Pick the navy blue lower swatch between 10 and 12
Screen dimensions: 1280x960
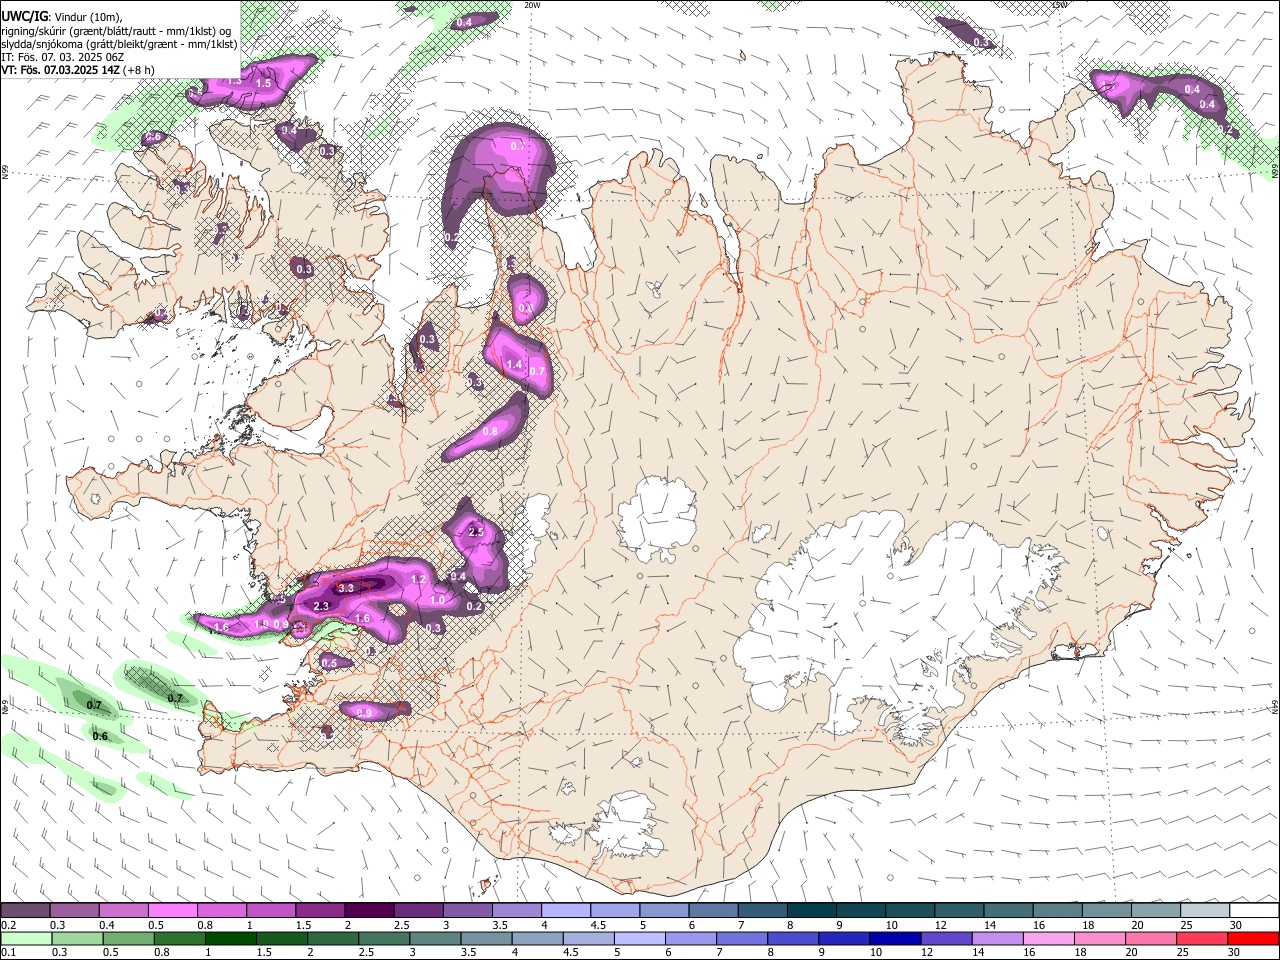click(895, 938)
